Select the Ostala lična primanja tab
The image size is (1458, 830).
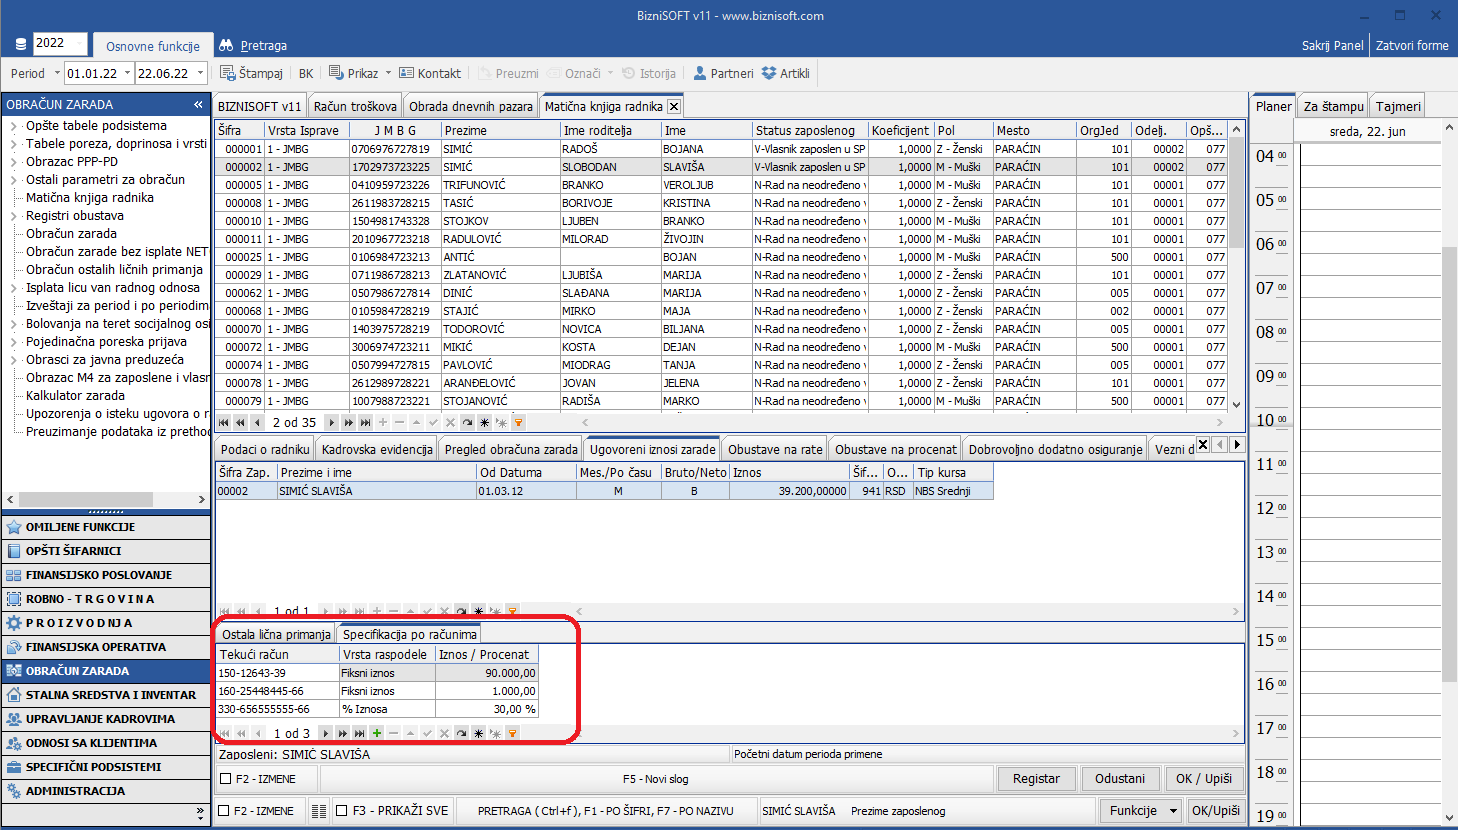click(276, 634)
